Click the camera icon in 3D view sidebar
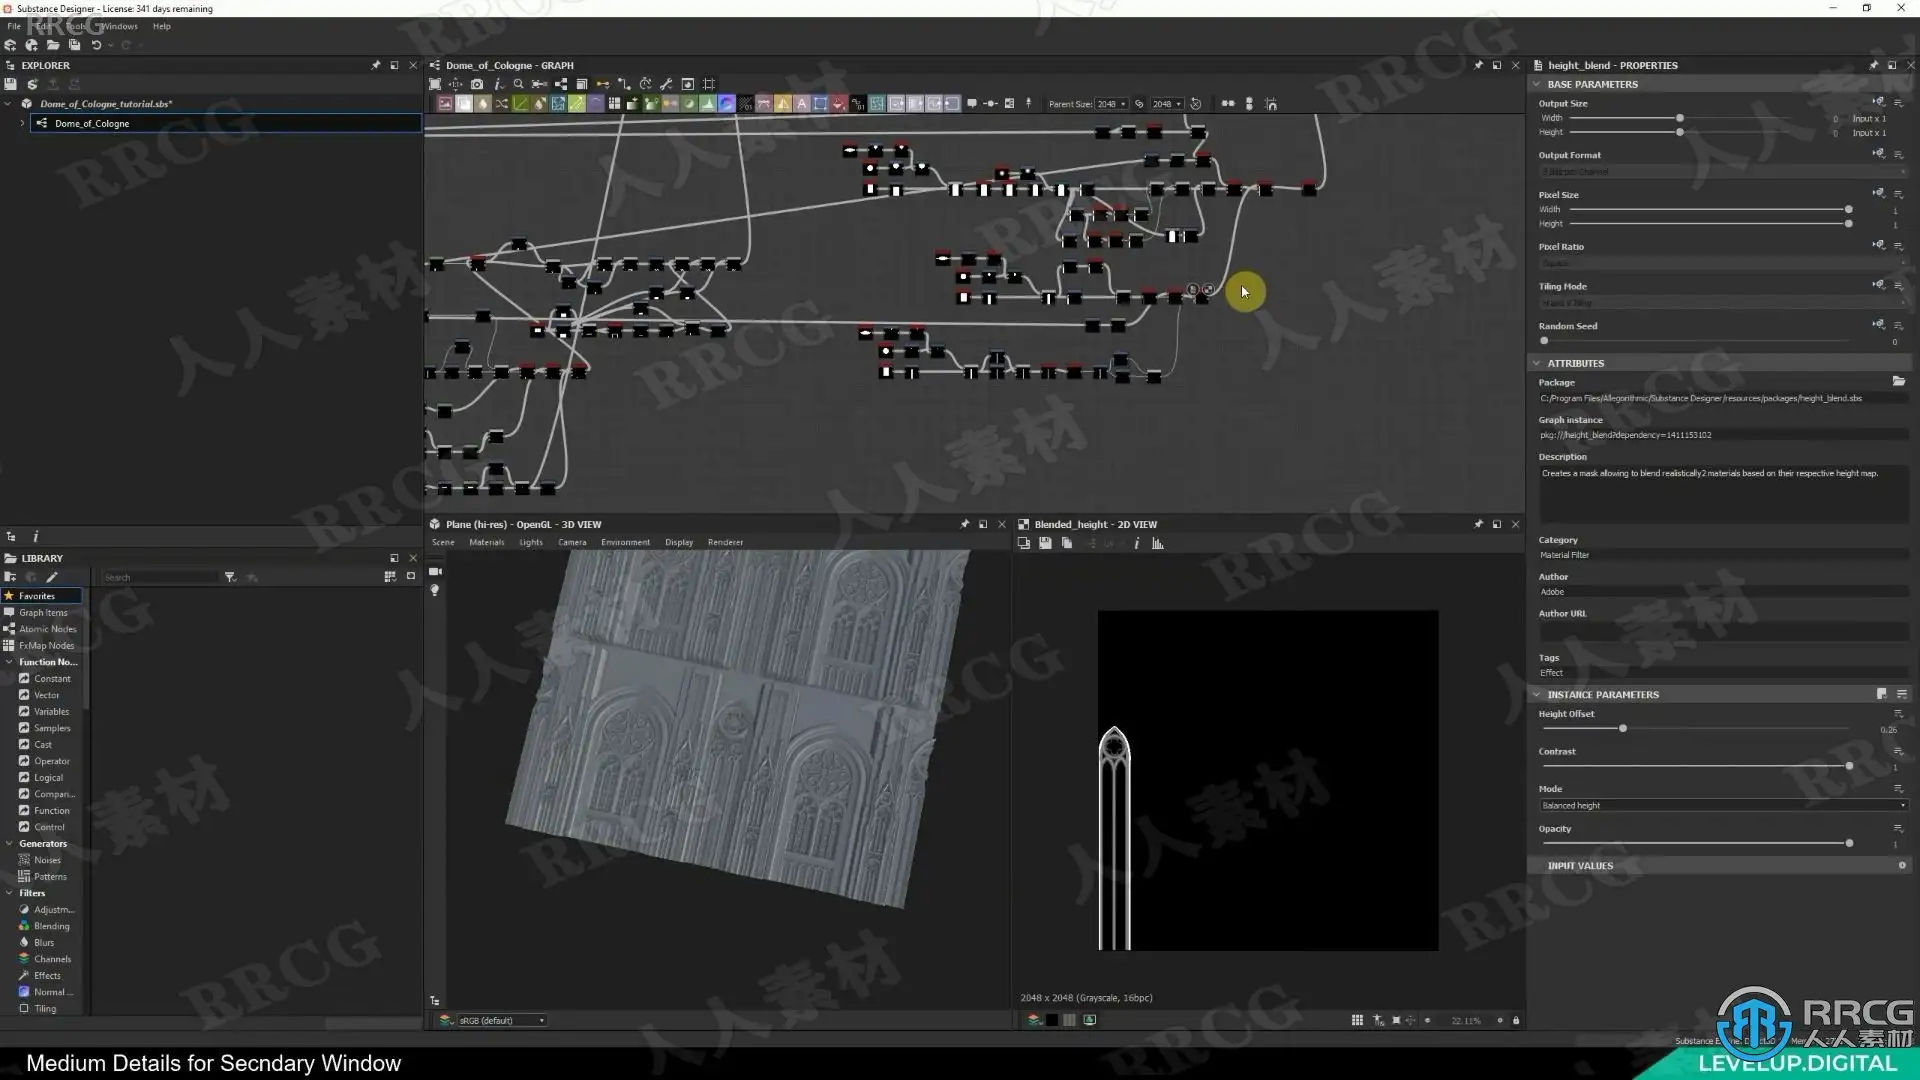 435,571
